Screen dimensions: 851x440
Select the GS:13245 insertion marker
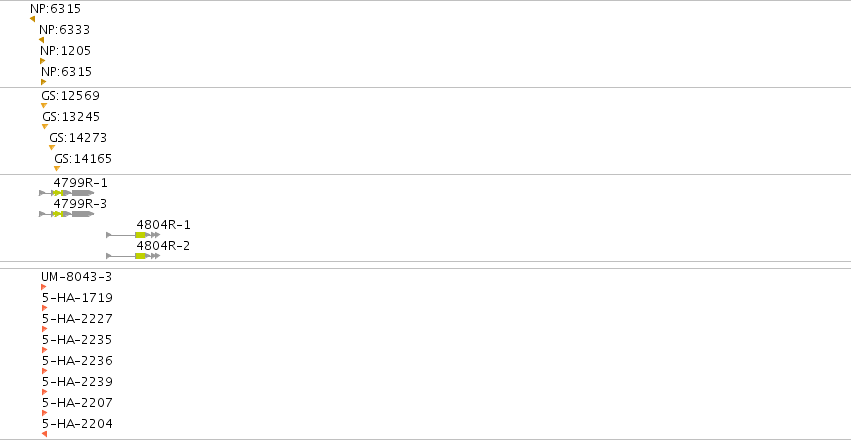pyautogui.click(x=45, y=127)
